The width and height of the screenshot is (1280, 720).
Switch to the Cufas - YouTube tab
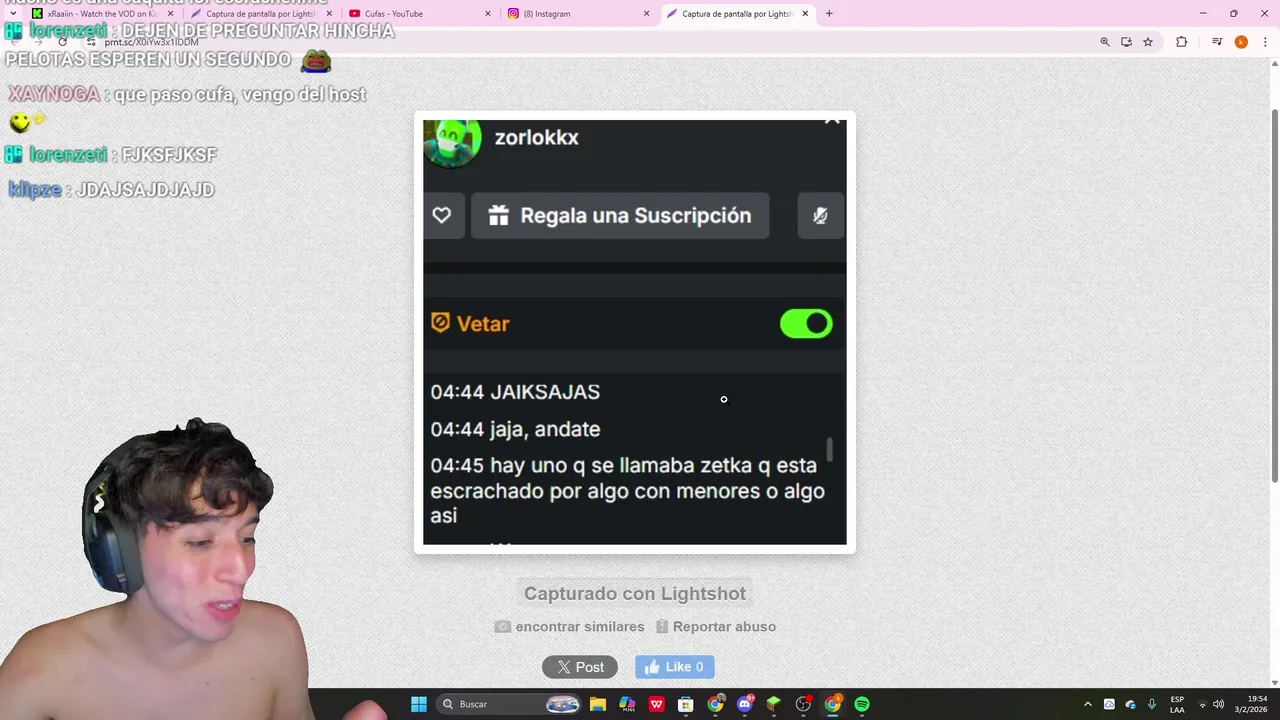[x=415, y=14]
